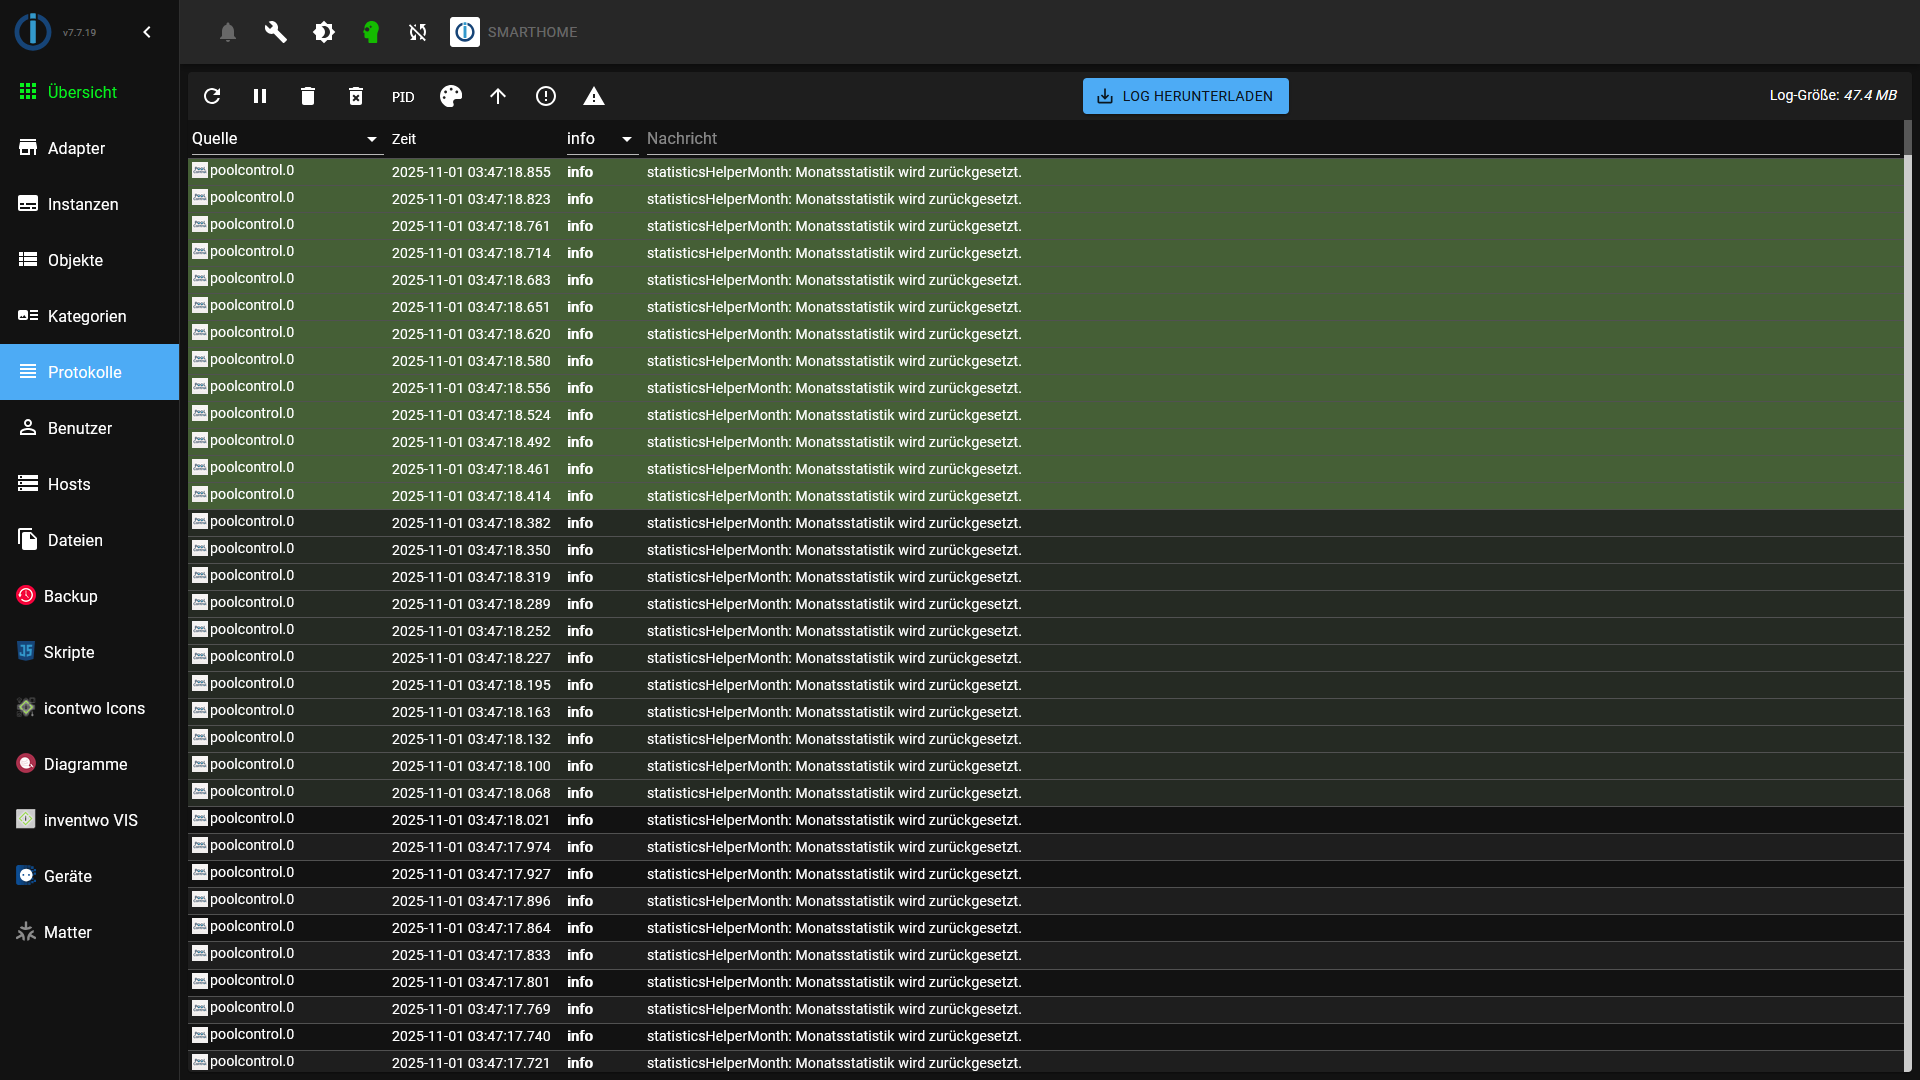1920x1080 pixels.
Task: Show error messages via warning triangle icon
Action: click(x=595, y=96)
